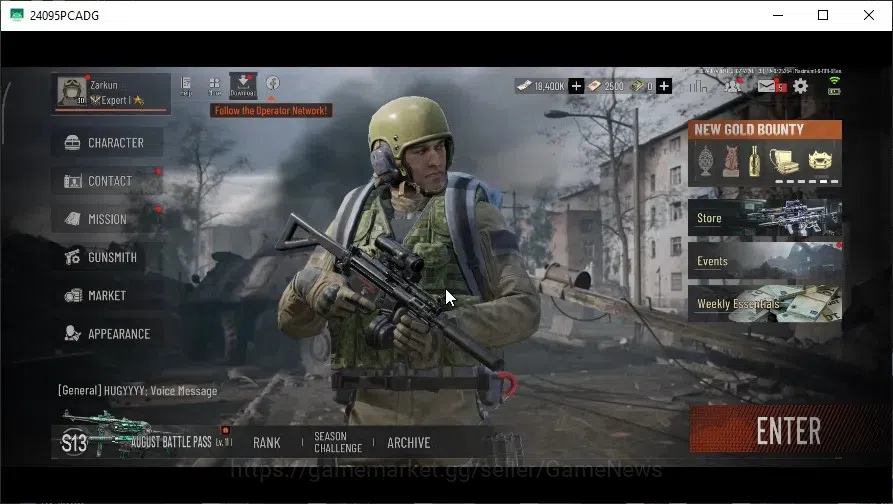
Task: Open the More grid icon
Action: 215,86
